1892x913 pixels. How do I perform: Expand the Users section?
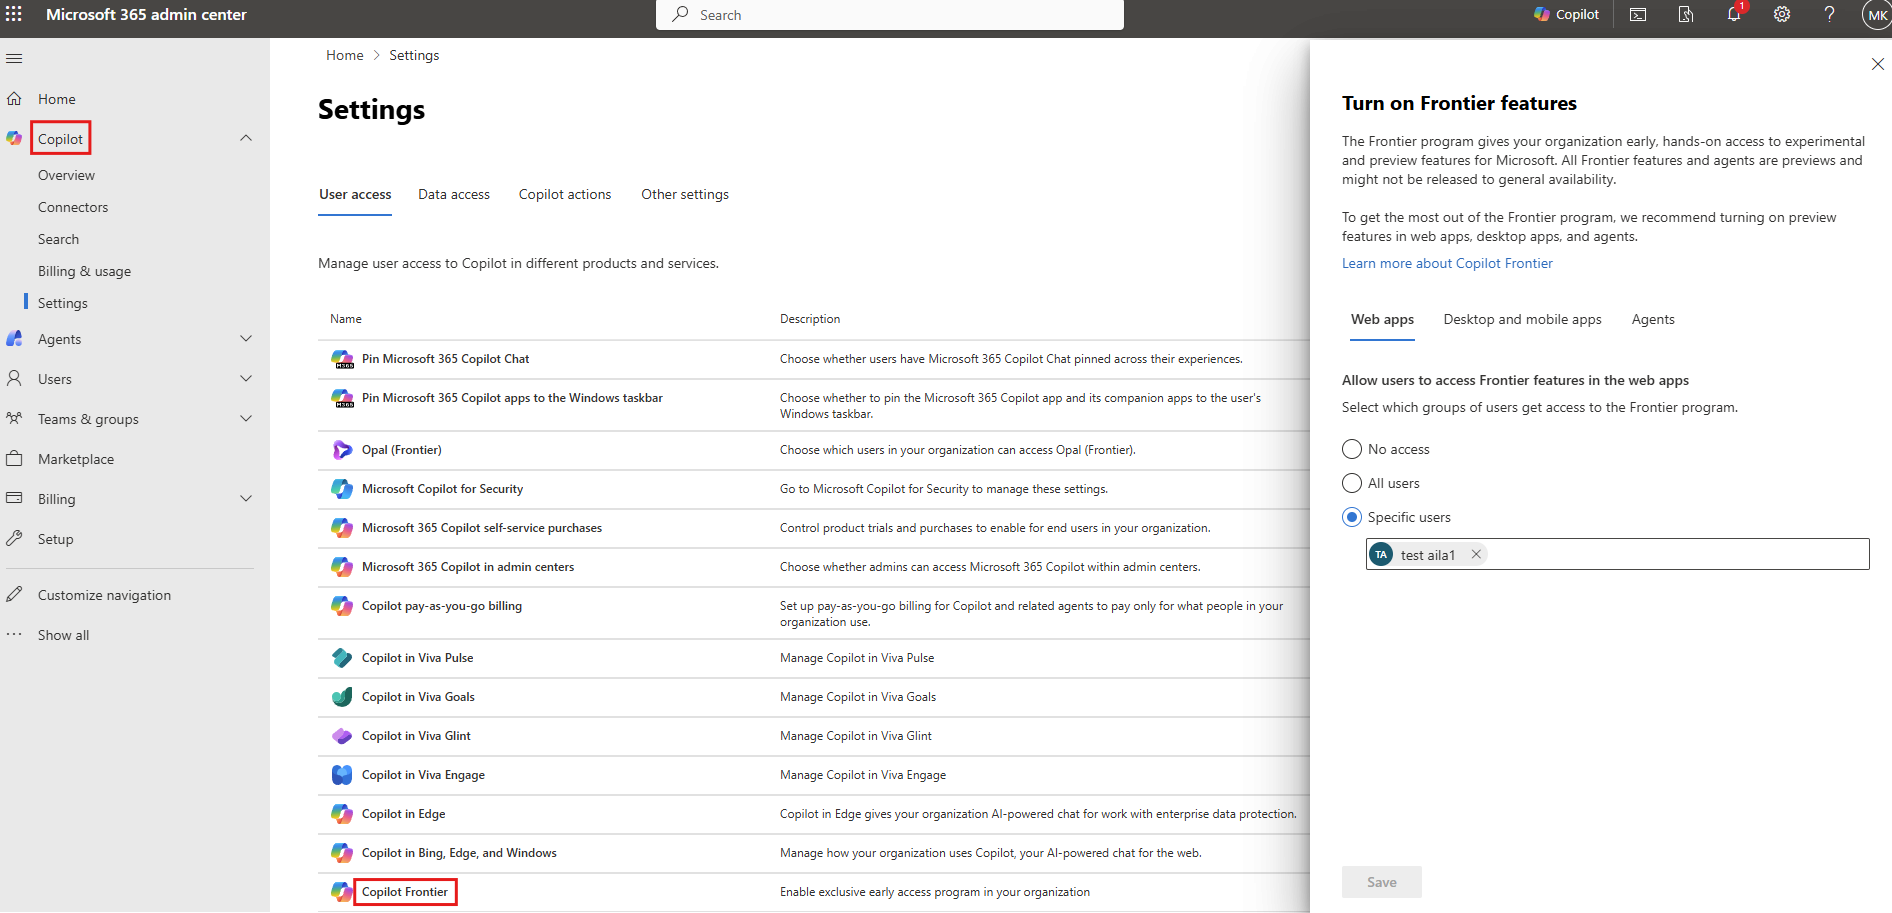click(x=246, y=378)
